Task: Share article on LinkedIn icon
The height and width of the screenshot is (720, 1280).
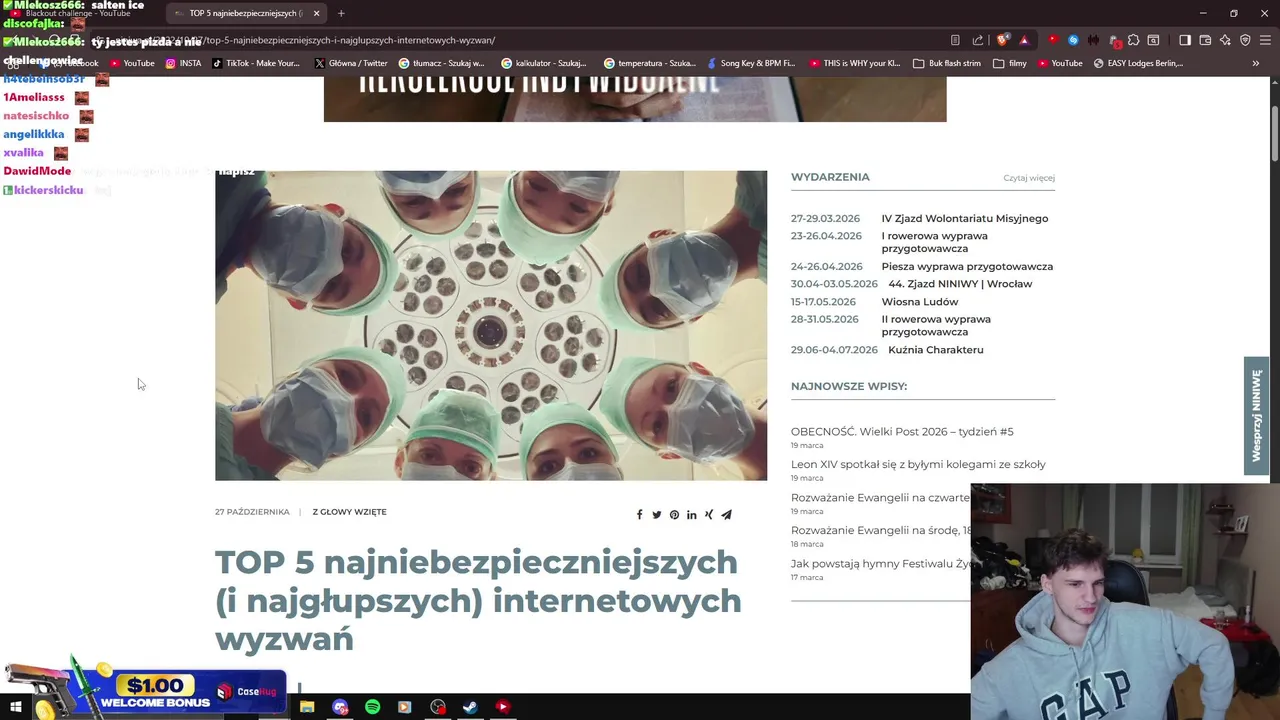Action: pos(691,515)
